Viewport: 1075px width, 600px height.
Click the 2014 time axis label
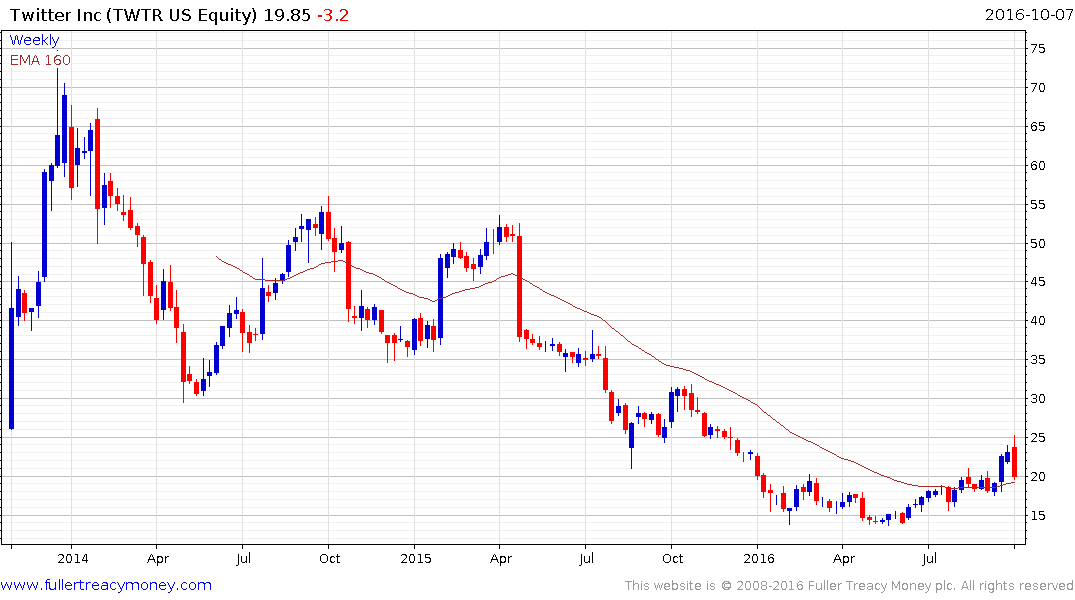(73, 558)
